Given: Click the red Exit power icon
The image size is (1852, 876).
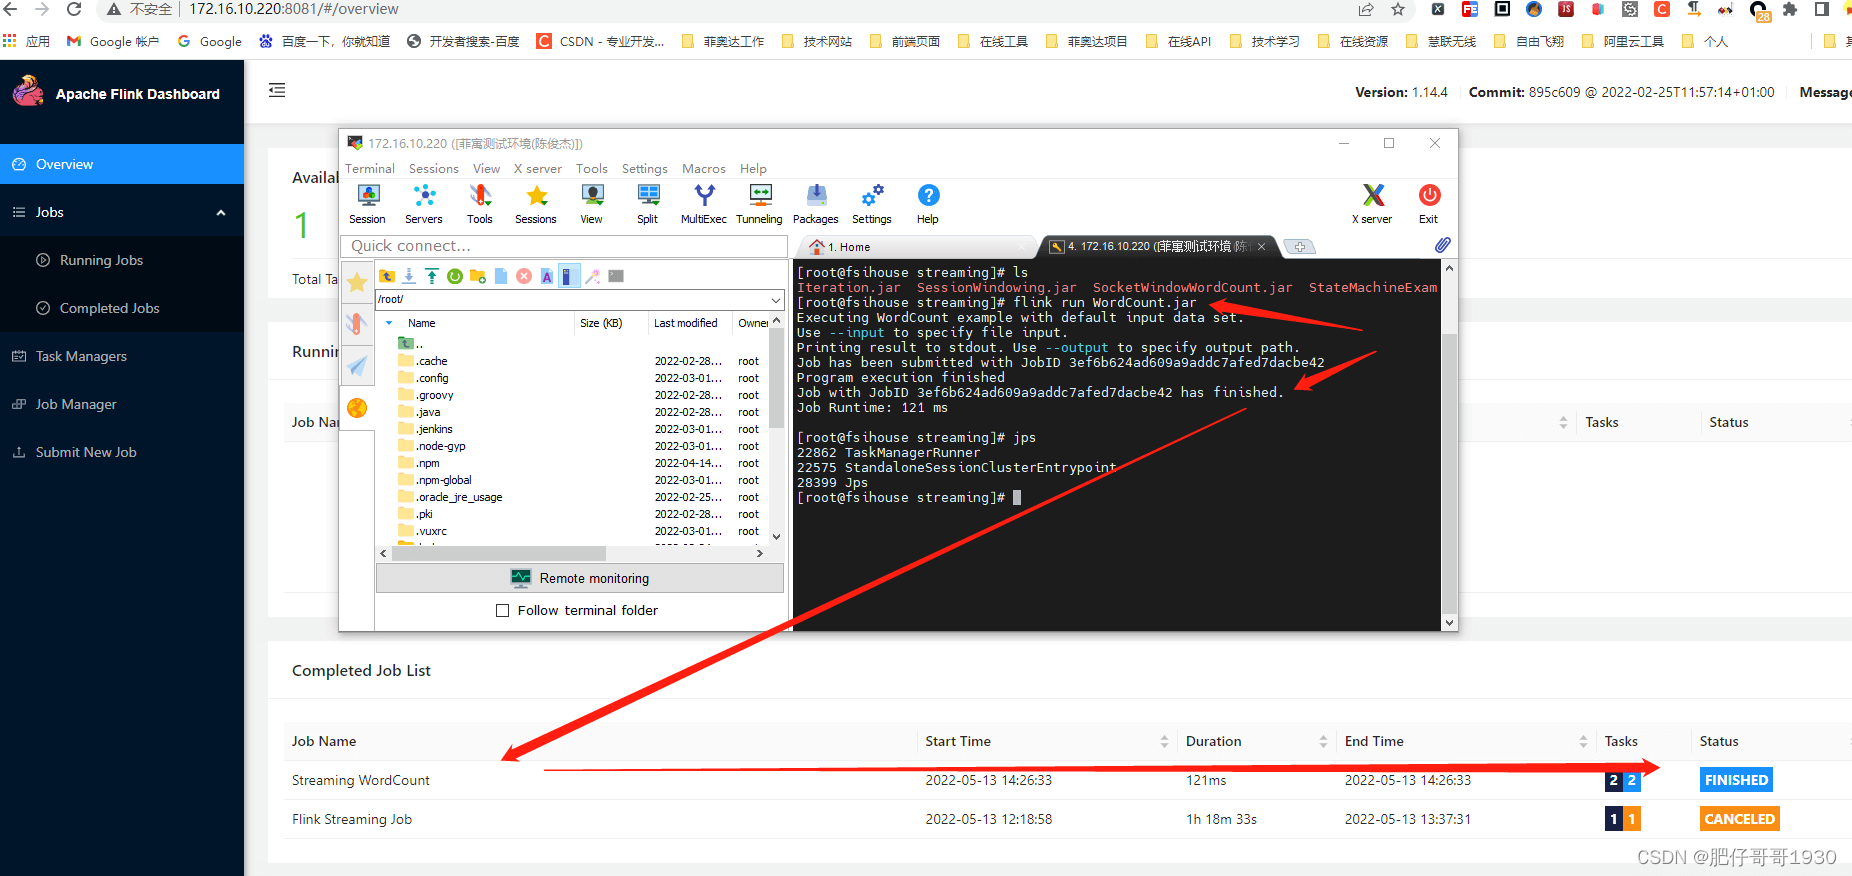Looking at the screenshot, I should coord(1429,204).
